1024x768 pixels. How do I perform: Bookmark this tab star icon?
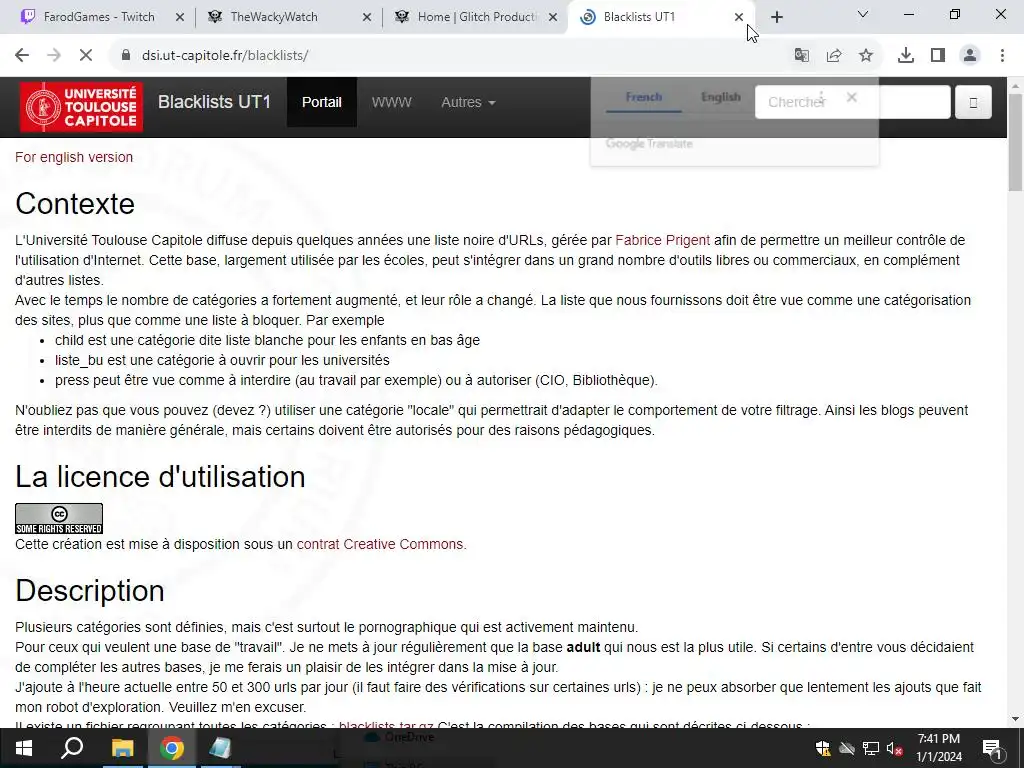pos(866,56)
